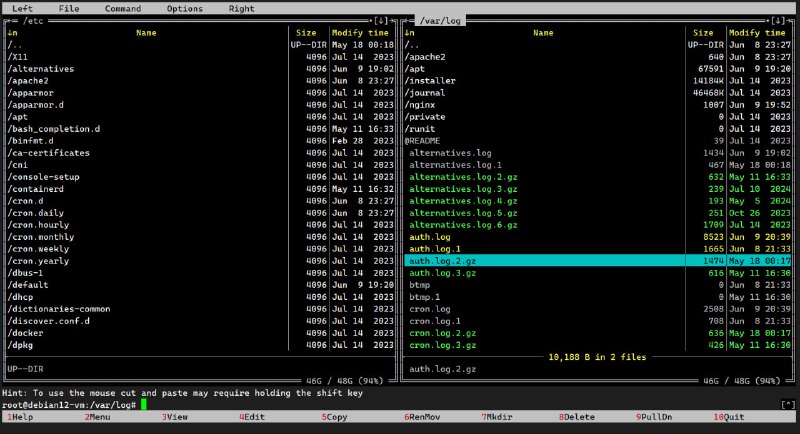Click the 3View function key button
The image size is (800, 434).
[x=175, y=417]
